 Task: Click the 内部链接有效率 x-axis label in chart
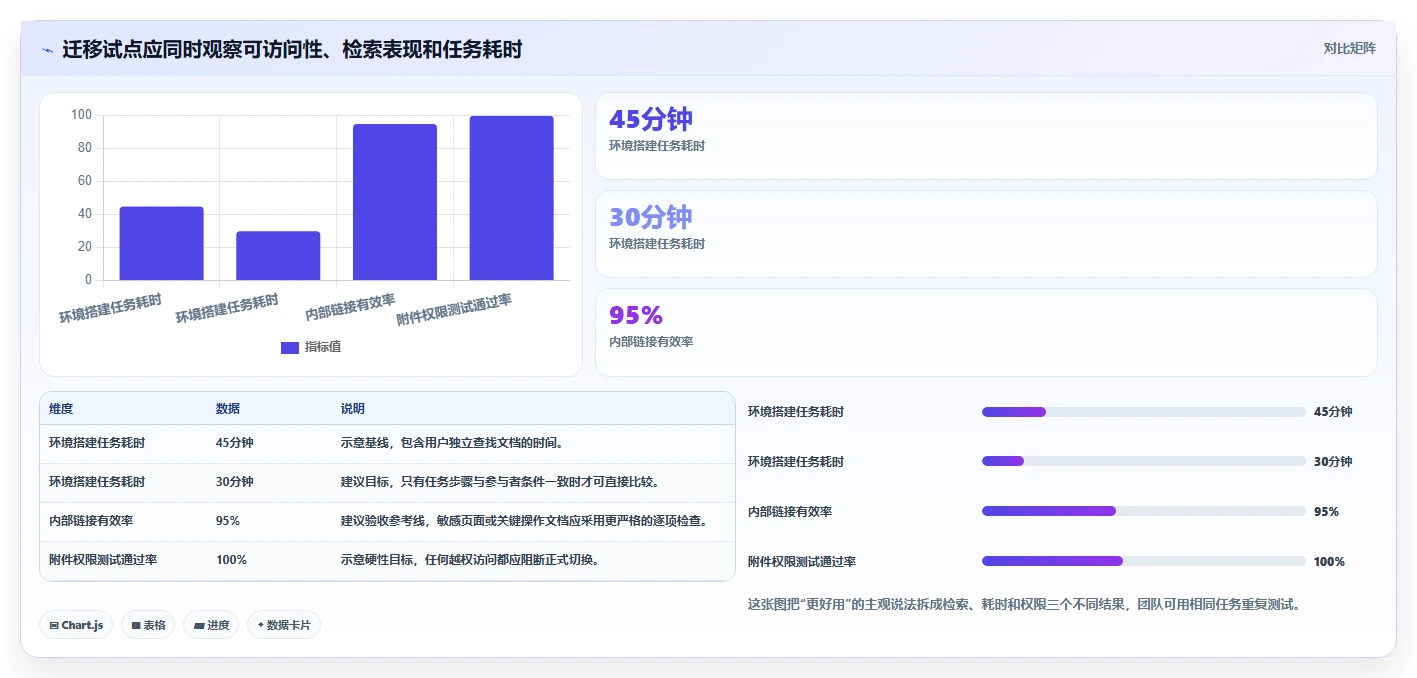(x=350, y=307)
